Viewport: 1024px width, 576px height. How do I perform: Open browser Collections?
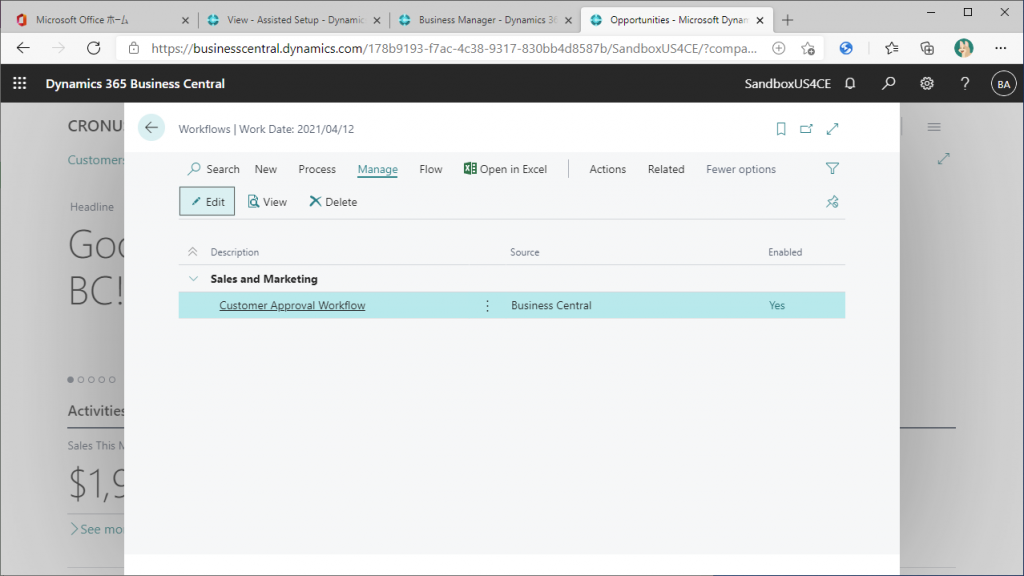(x=927, y=48)
